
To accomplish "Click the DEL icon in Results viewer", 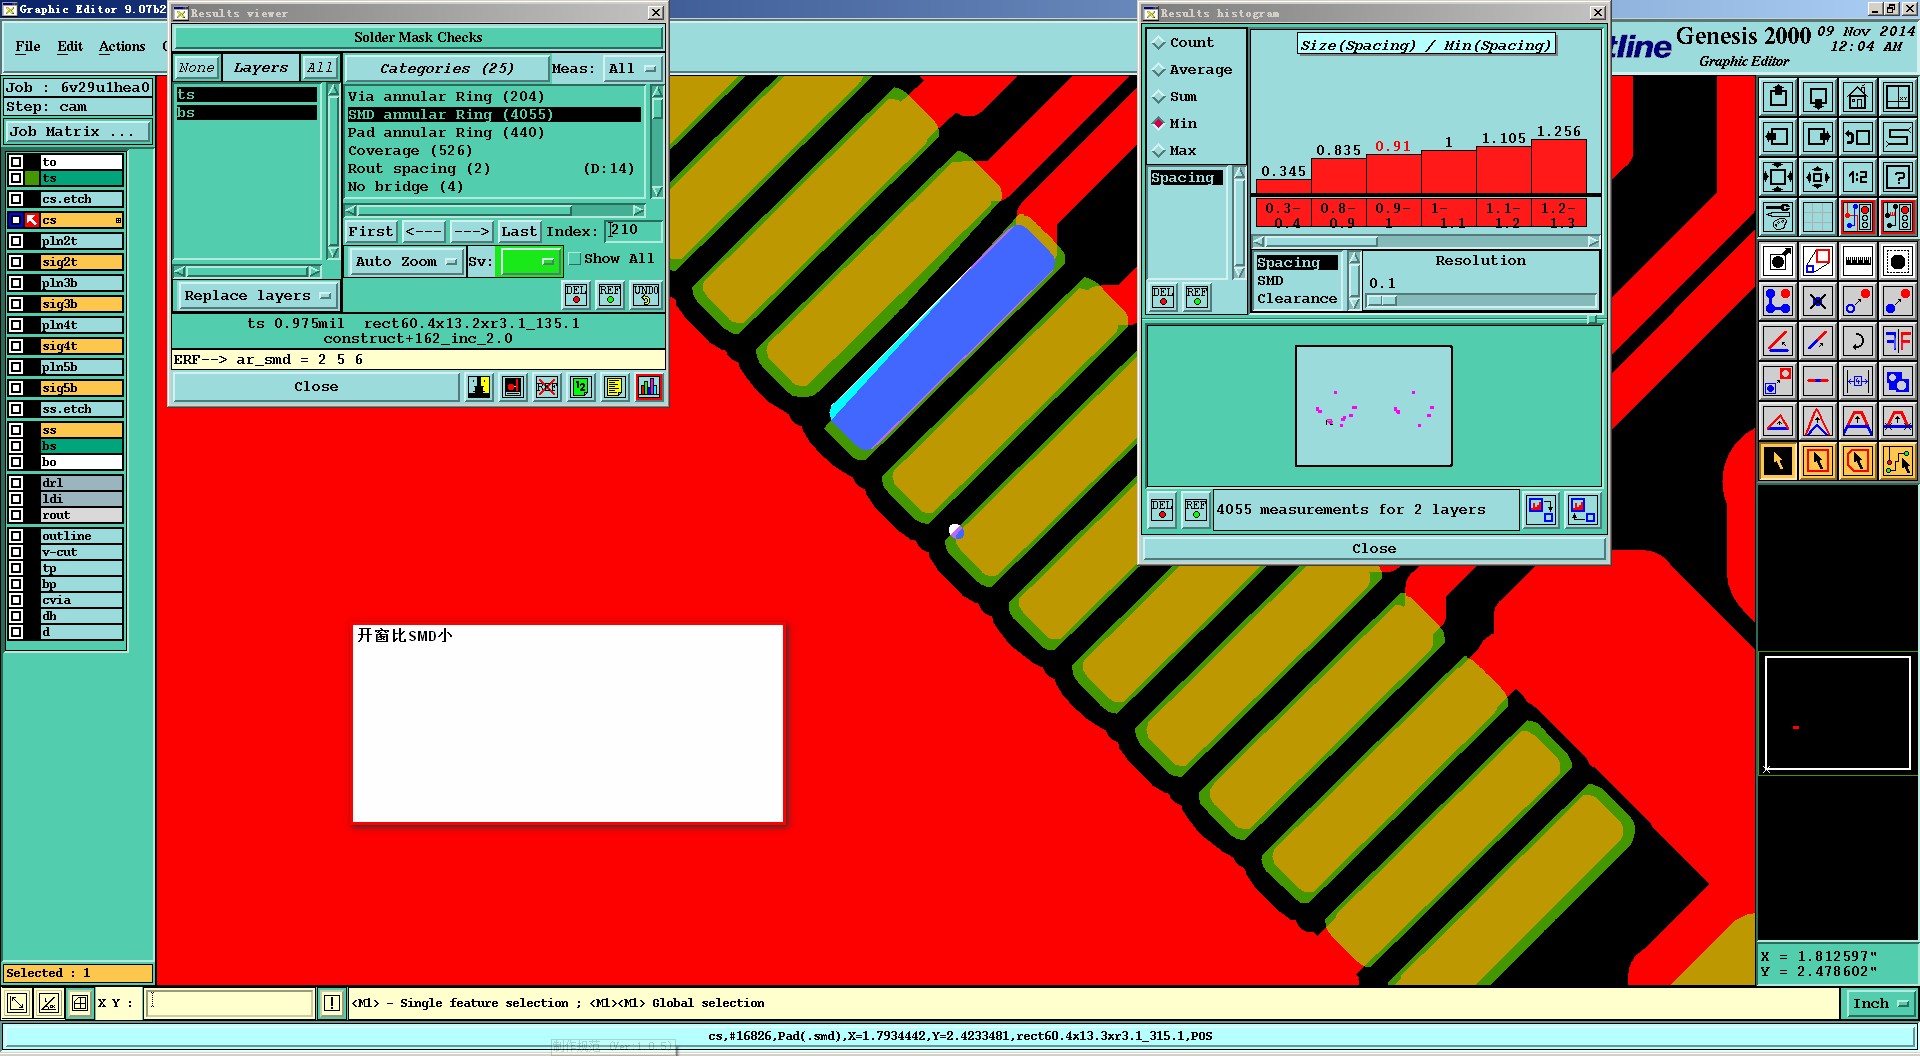I will (x=576, y=295).
